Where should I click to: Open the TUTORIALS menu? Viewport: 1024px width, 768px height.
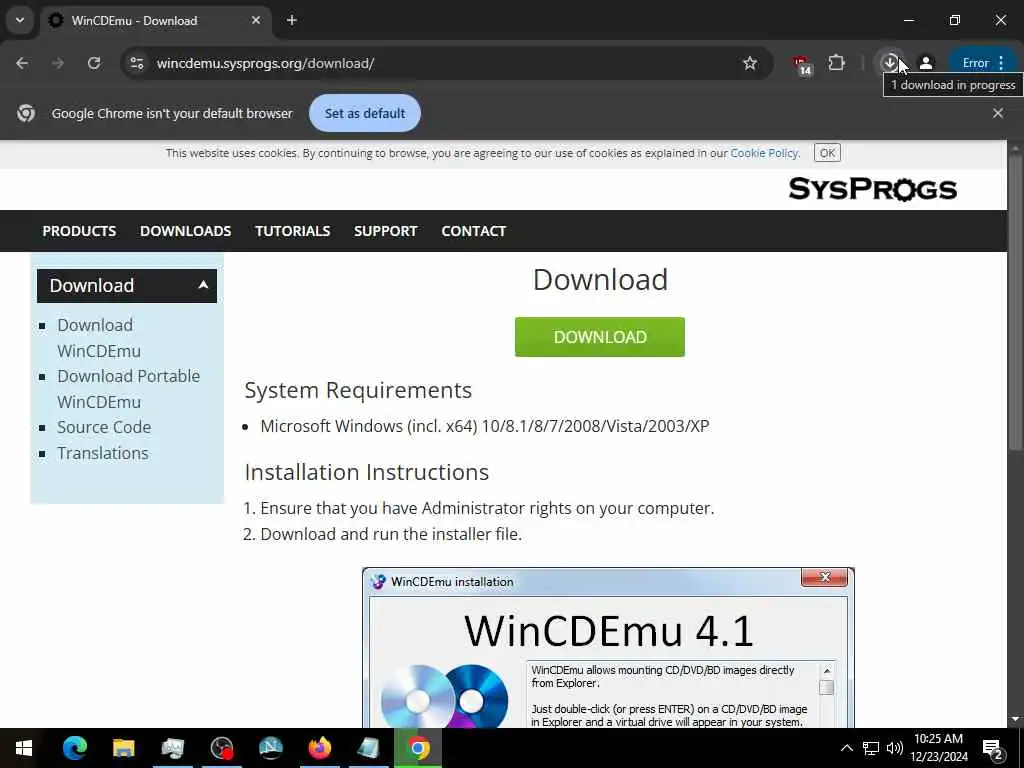[293, 231]
